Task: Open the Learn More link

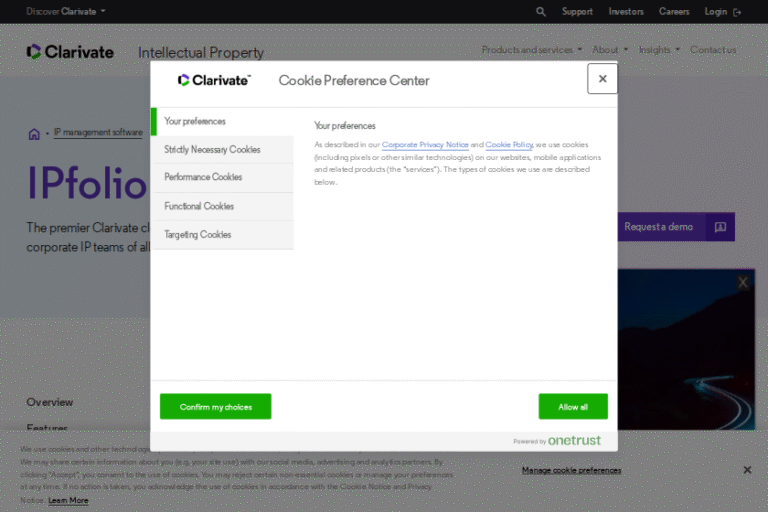Action: click(68, 500)
